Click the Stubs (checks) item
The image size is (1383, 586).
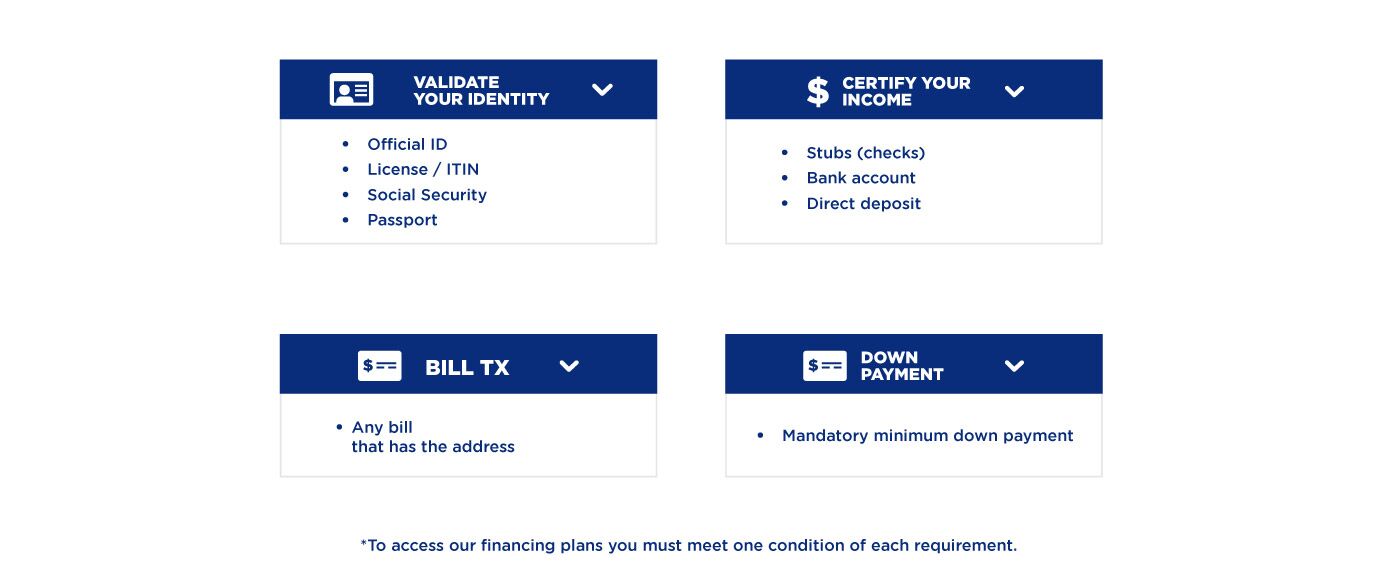(x=865, y=153)
